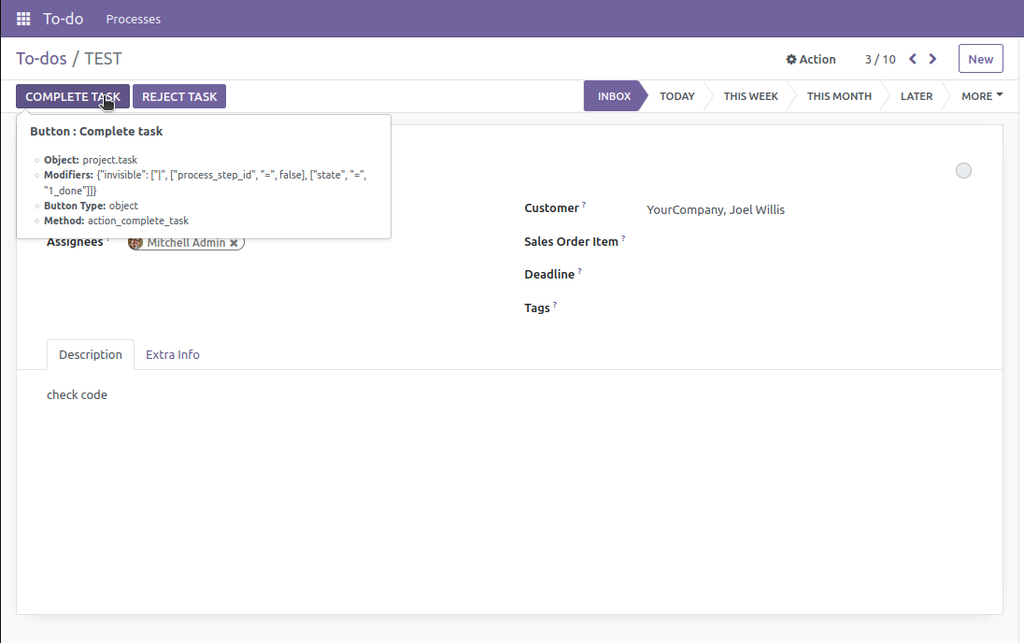The height and width of the screenshot is (643, 1024).
Task: Click Mitchell Admin avatar image
Action: pos(135,243)
